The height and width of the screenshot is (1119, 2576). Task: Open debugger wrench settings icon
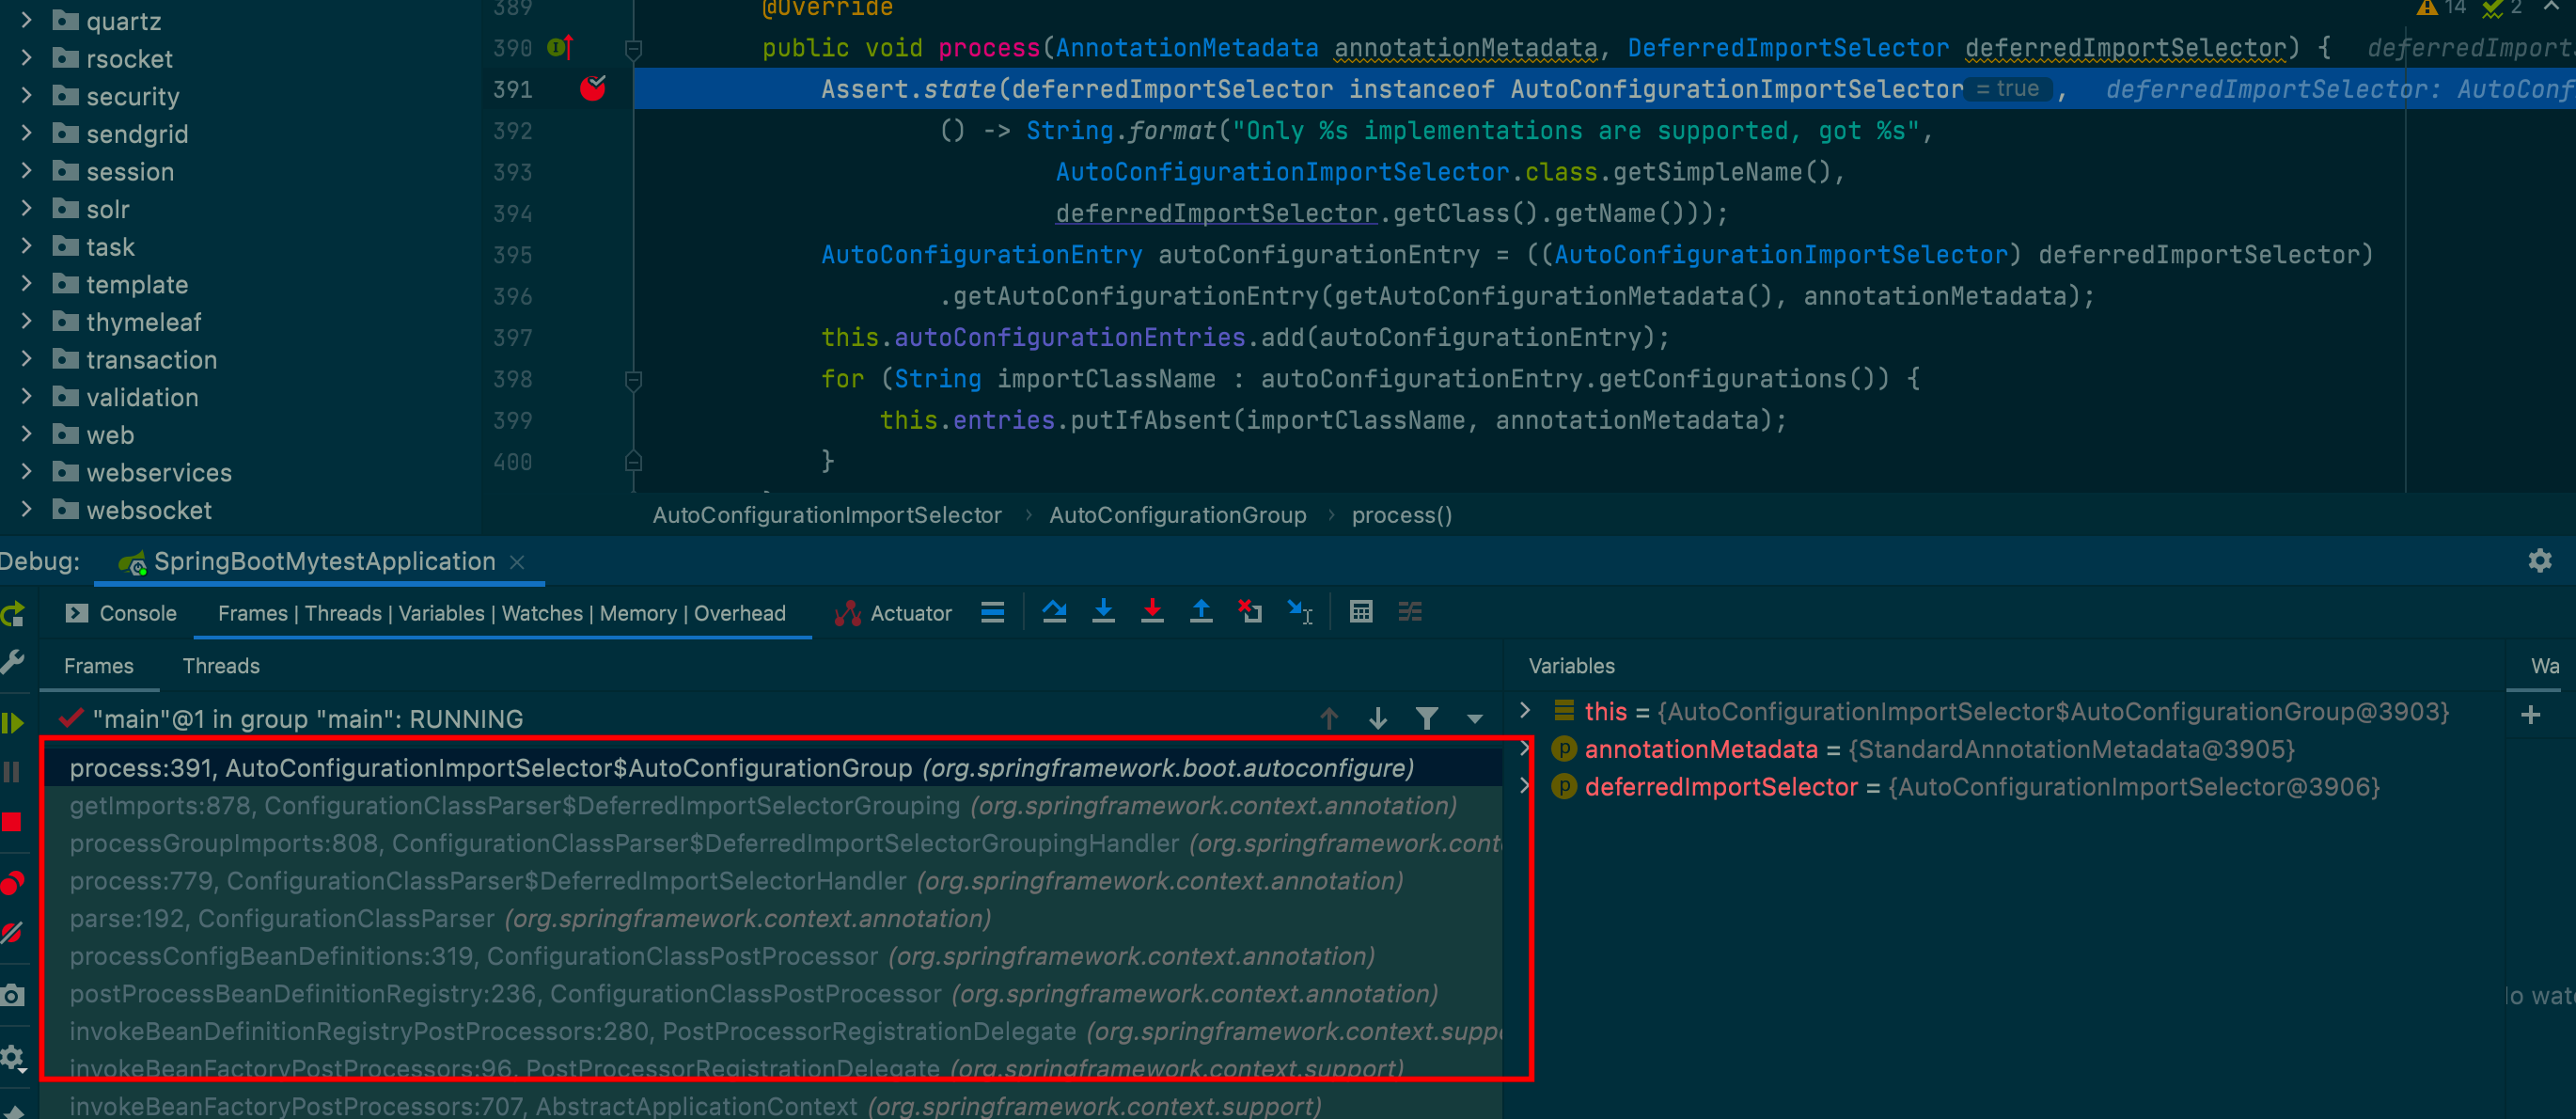[x=12, y=662]
